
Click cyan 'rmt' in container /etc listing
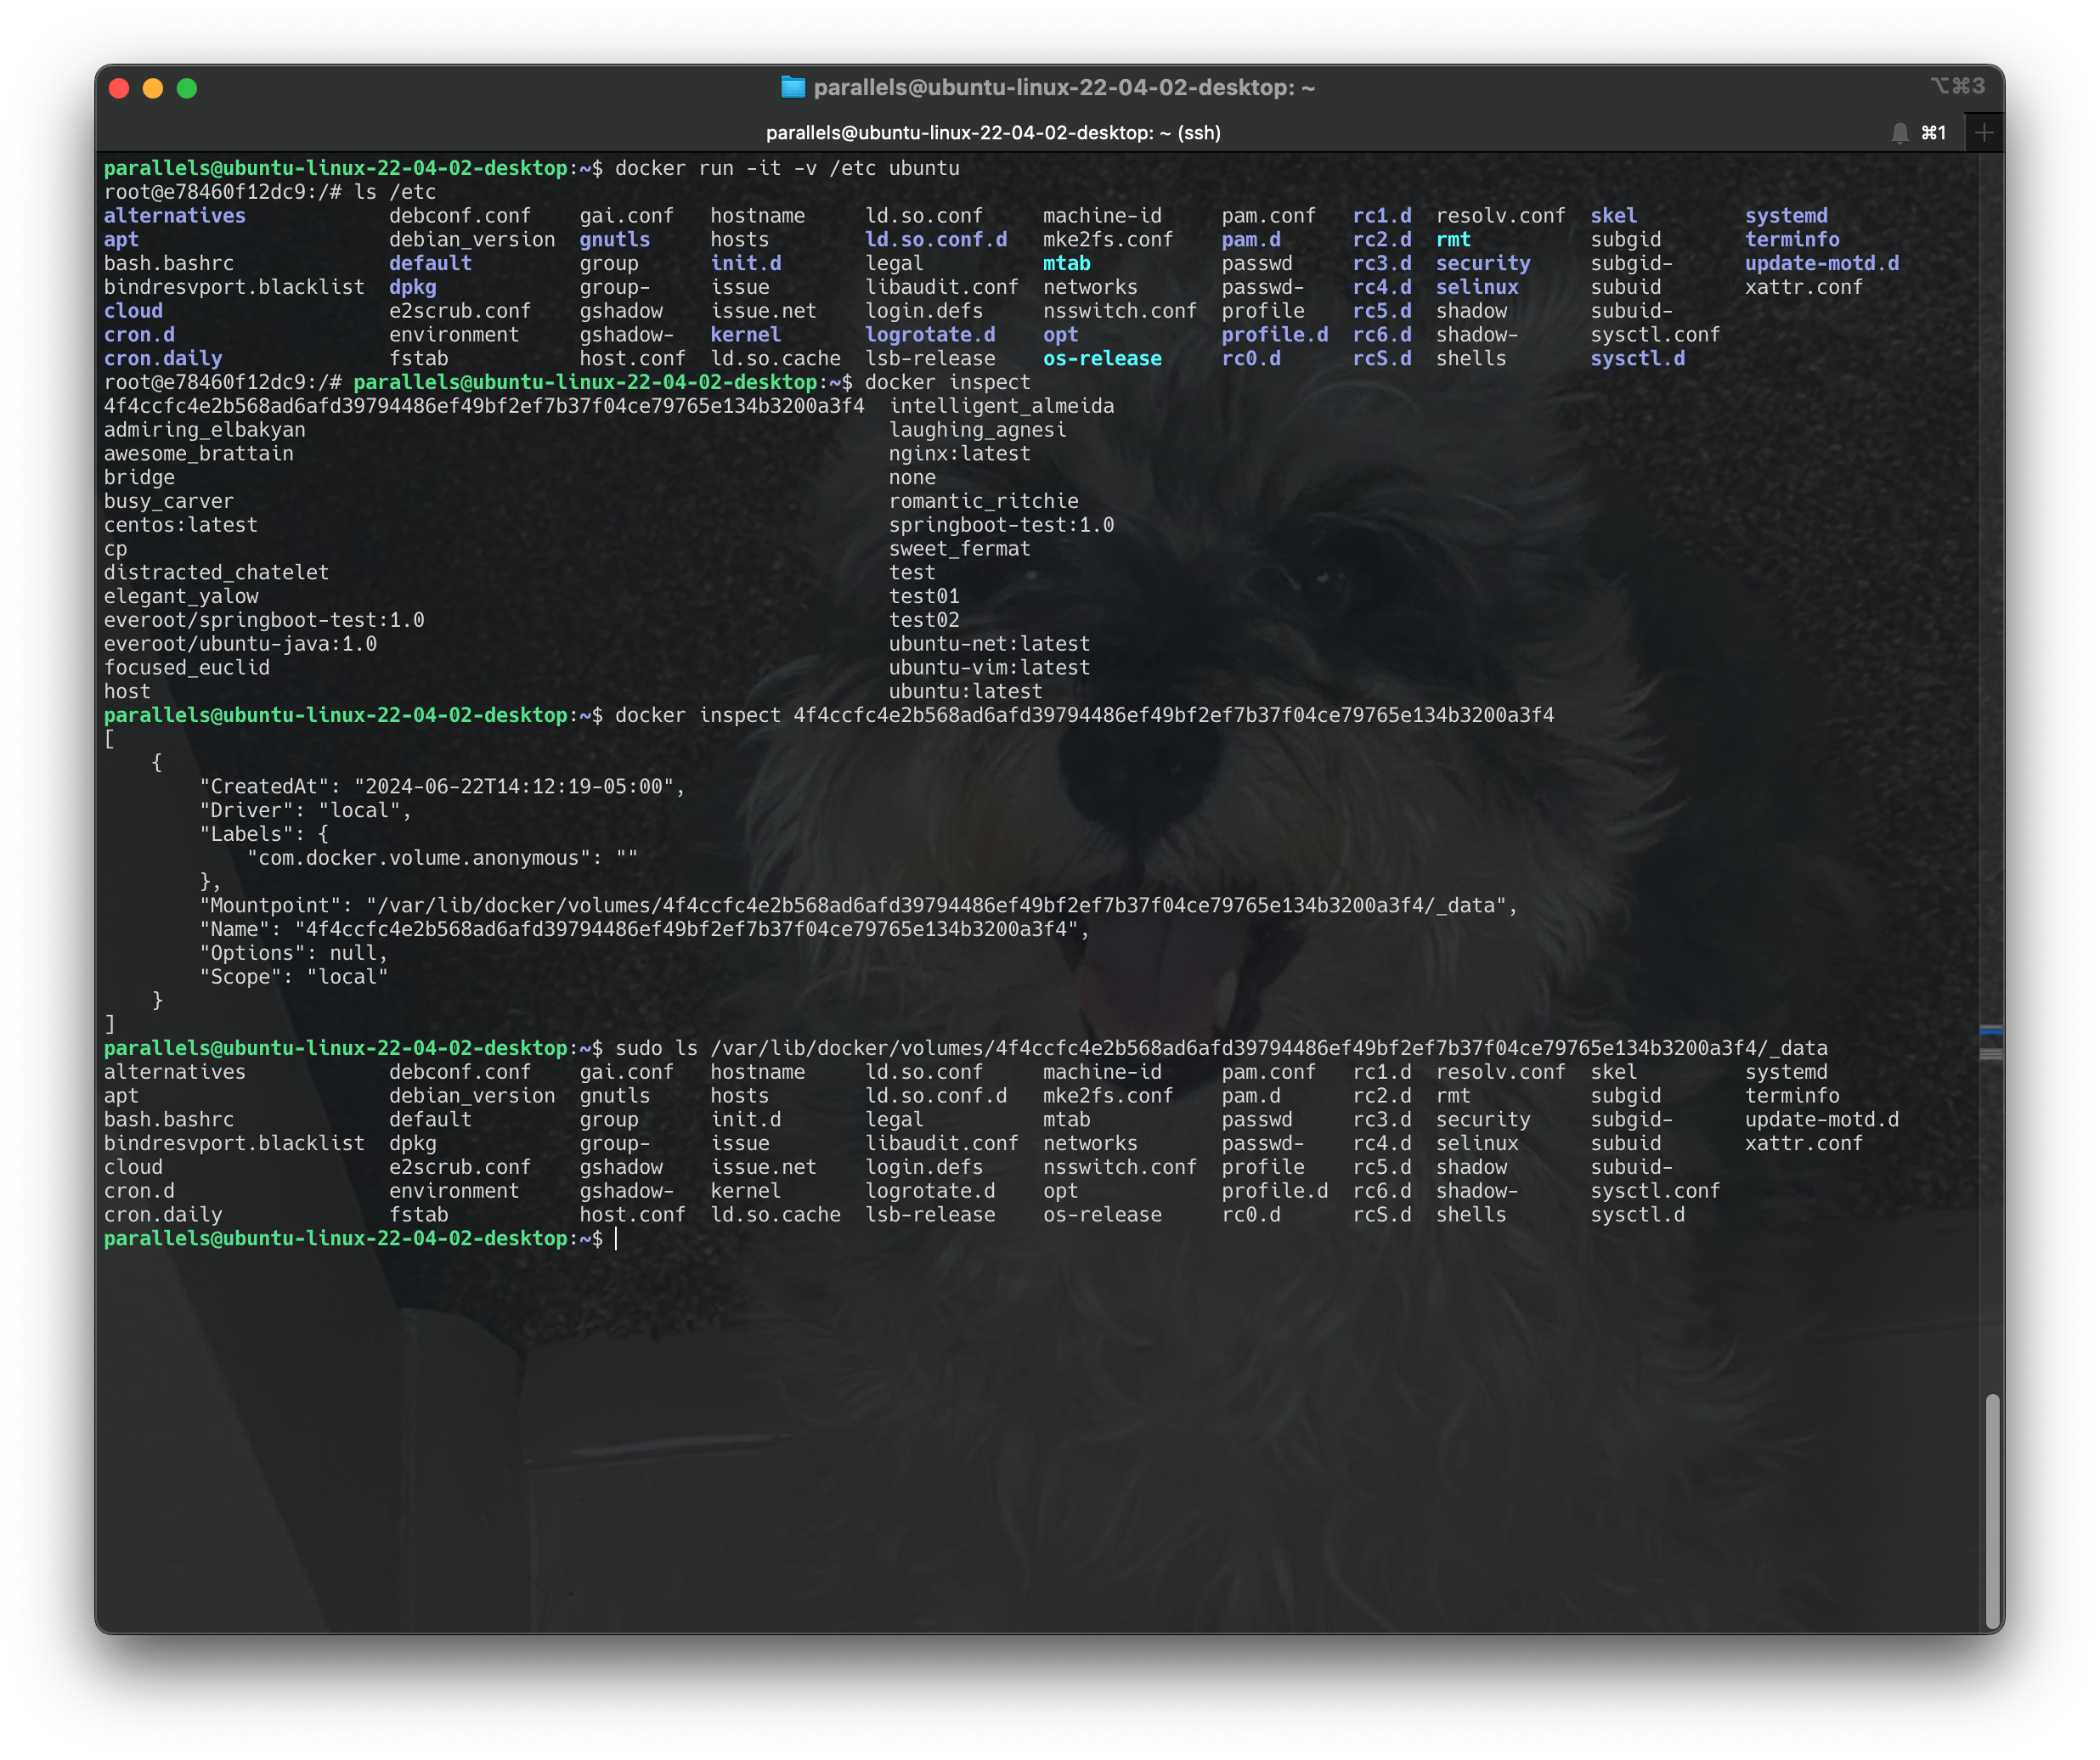1453,239
